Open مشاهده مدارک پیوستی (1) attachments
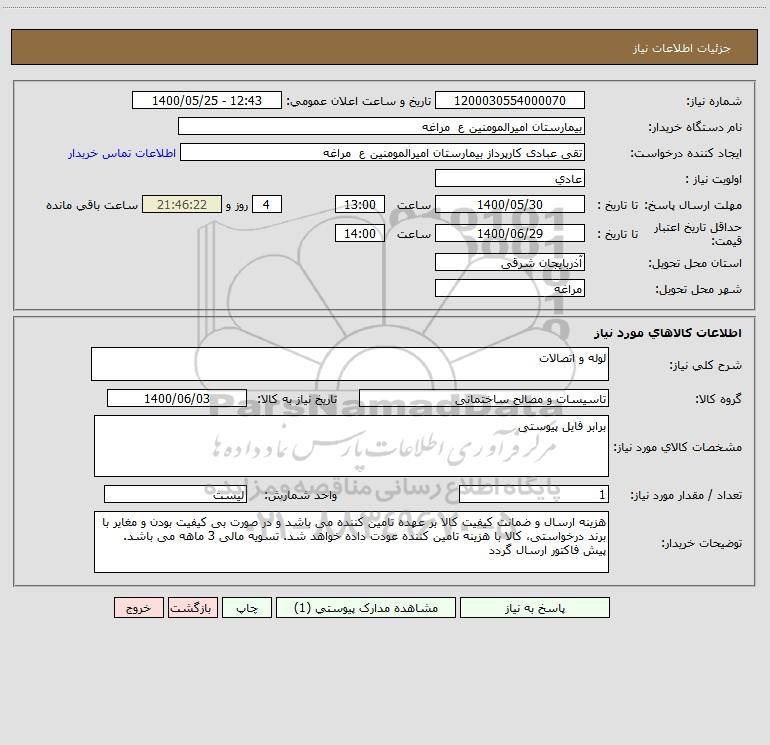Screen dimensions: 770x745 point(366,607)
